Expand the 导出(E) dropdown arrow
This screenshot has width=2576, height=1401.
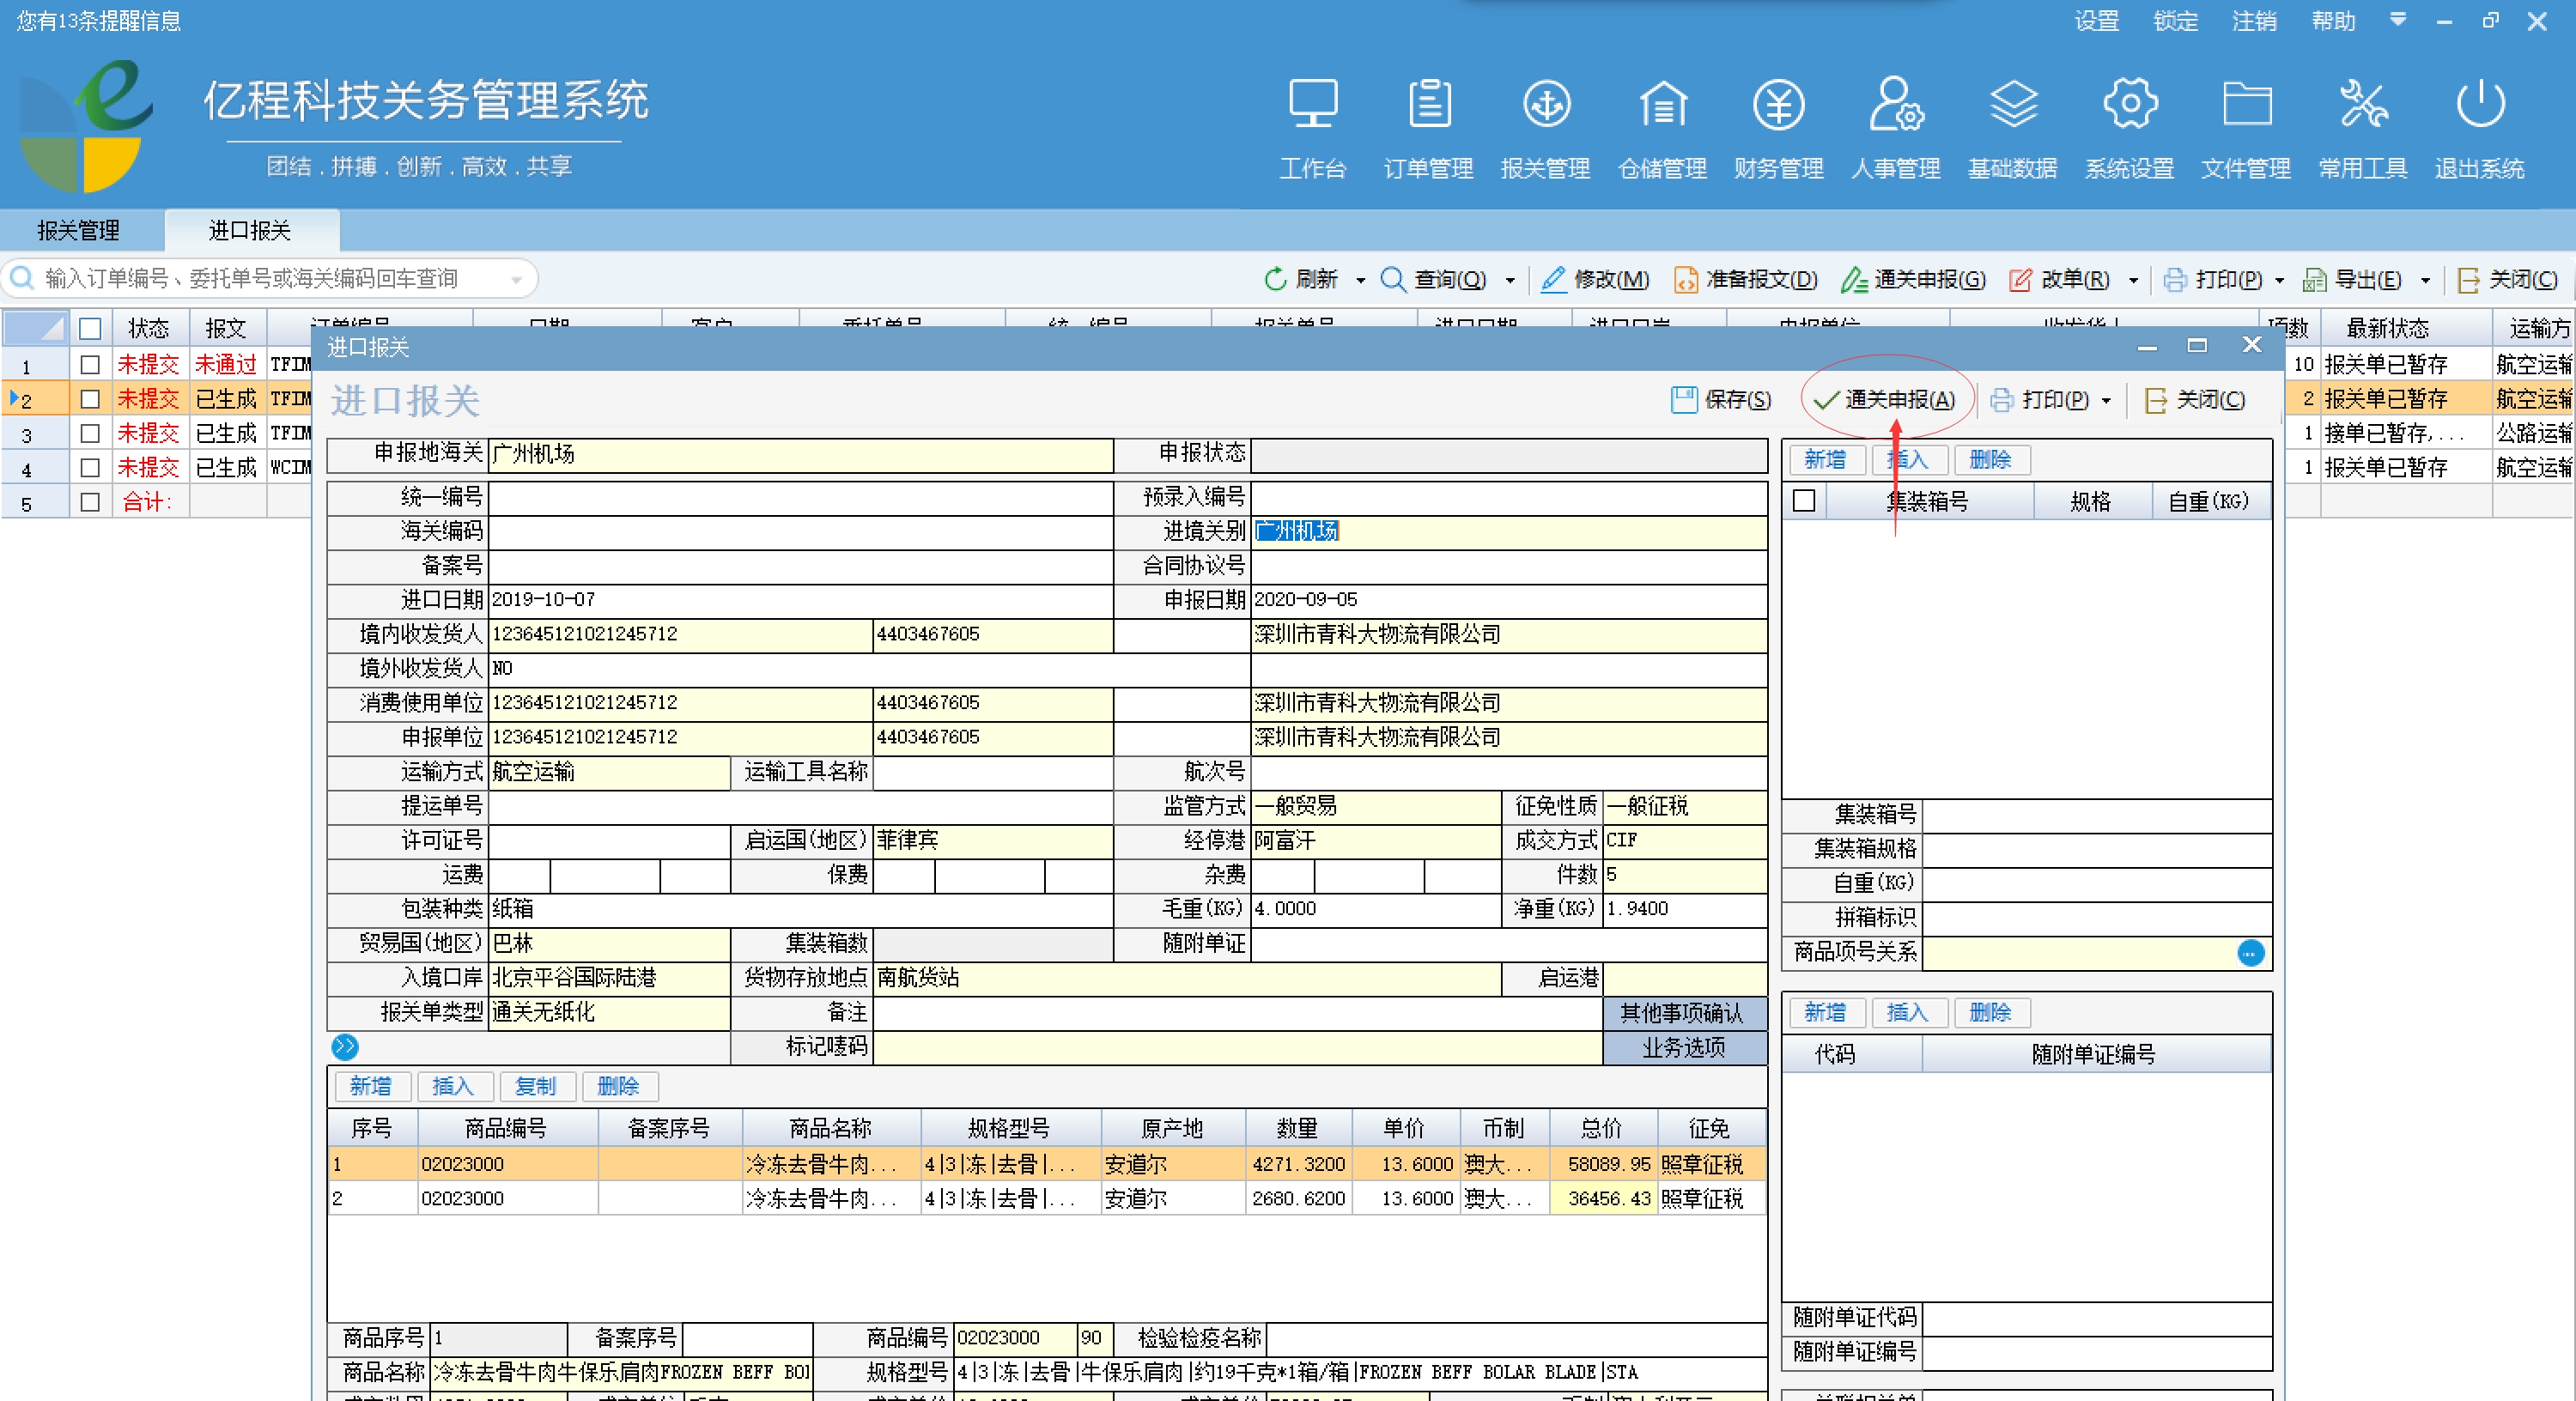[2424, 279]
